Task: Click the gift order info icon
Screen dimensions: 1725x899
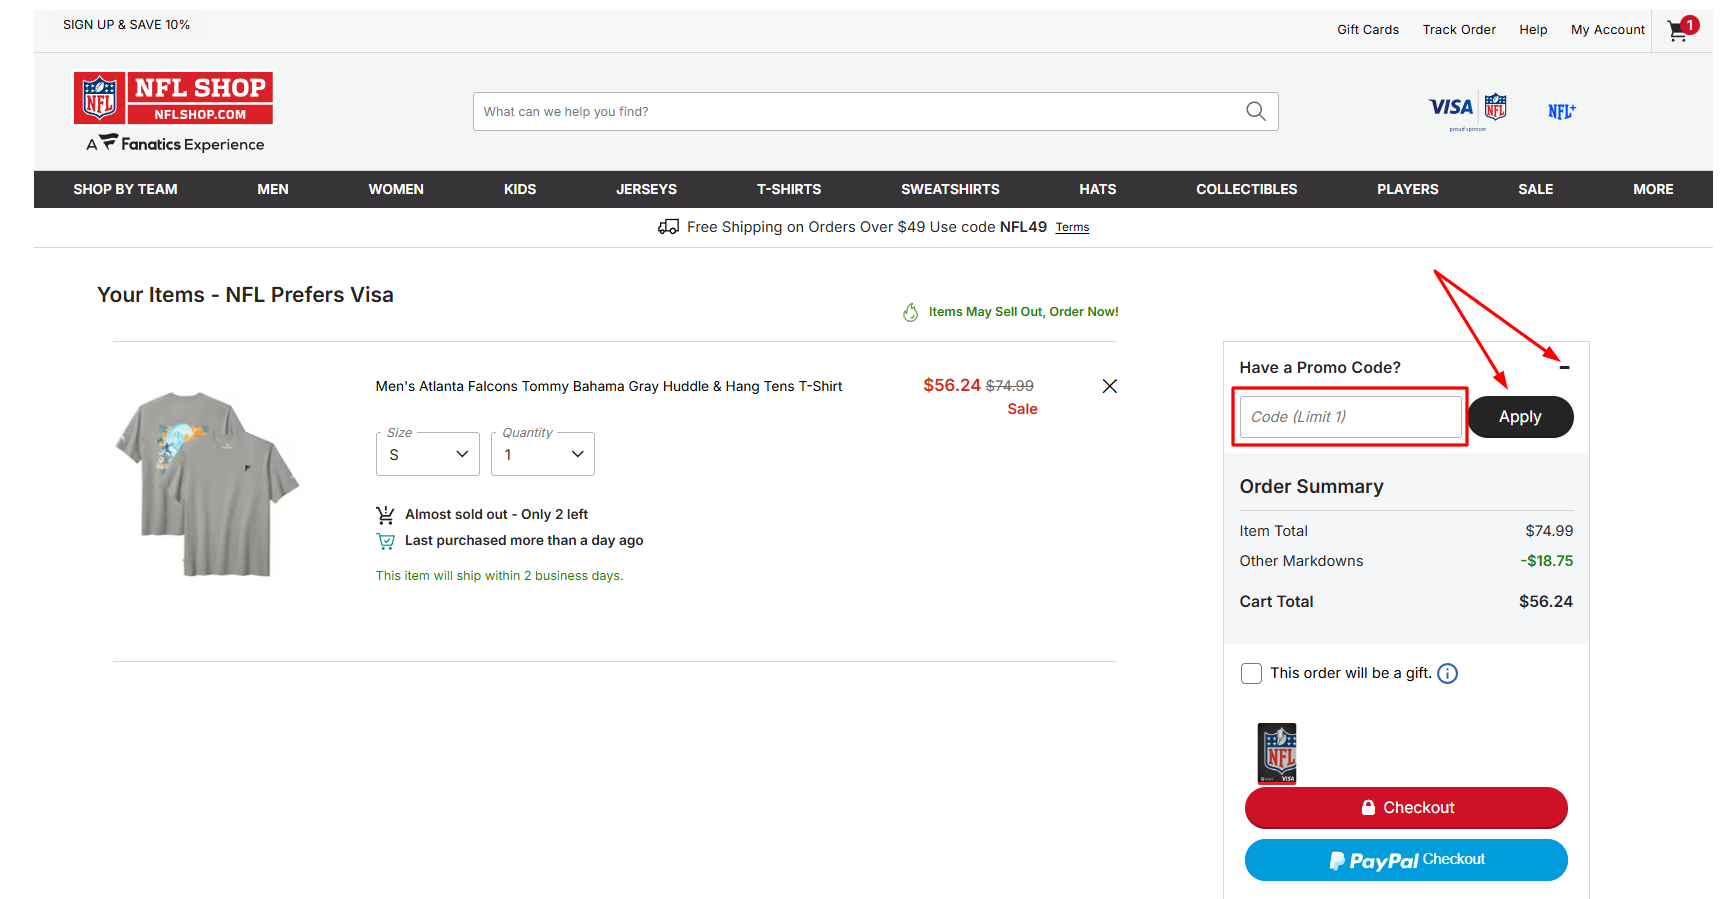Action: [1447, 673]
